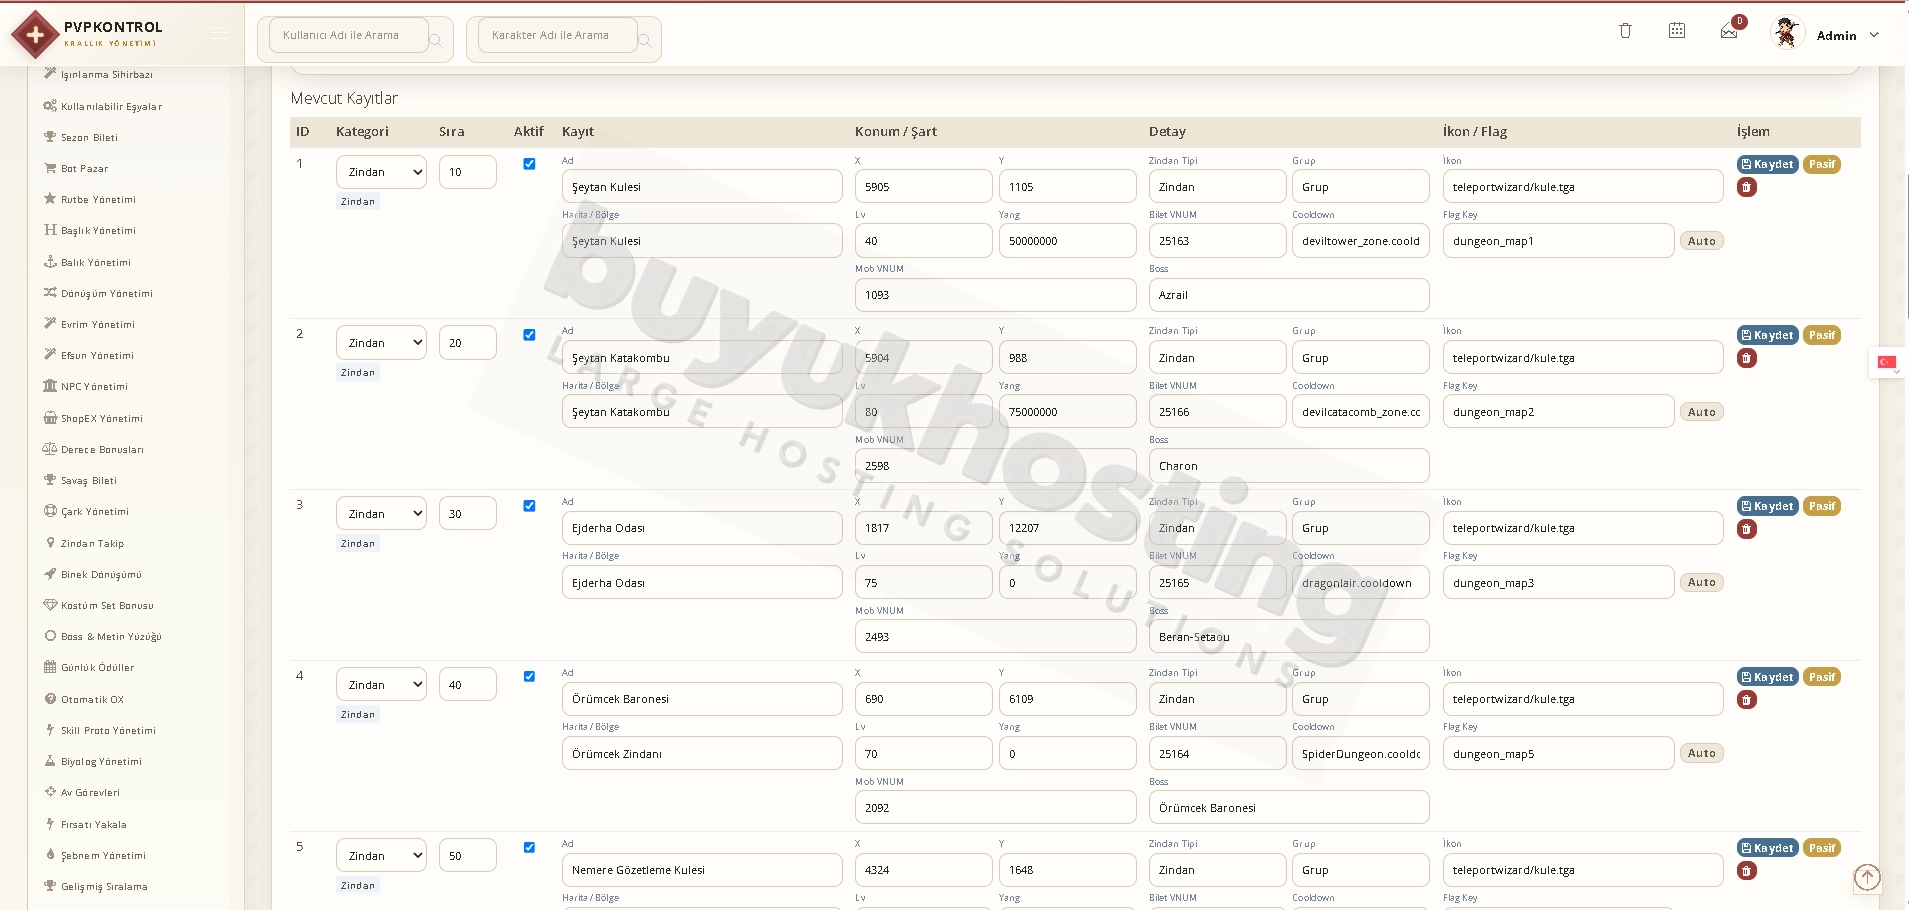Save the Nemere Gözetleme Kulesi record
This screenshot has width=1909, height=910.
click(1768, 848)
